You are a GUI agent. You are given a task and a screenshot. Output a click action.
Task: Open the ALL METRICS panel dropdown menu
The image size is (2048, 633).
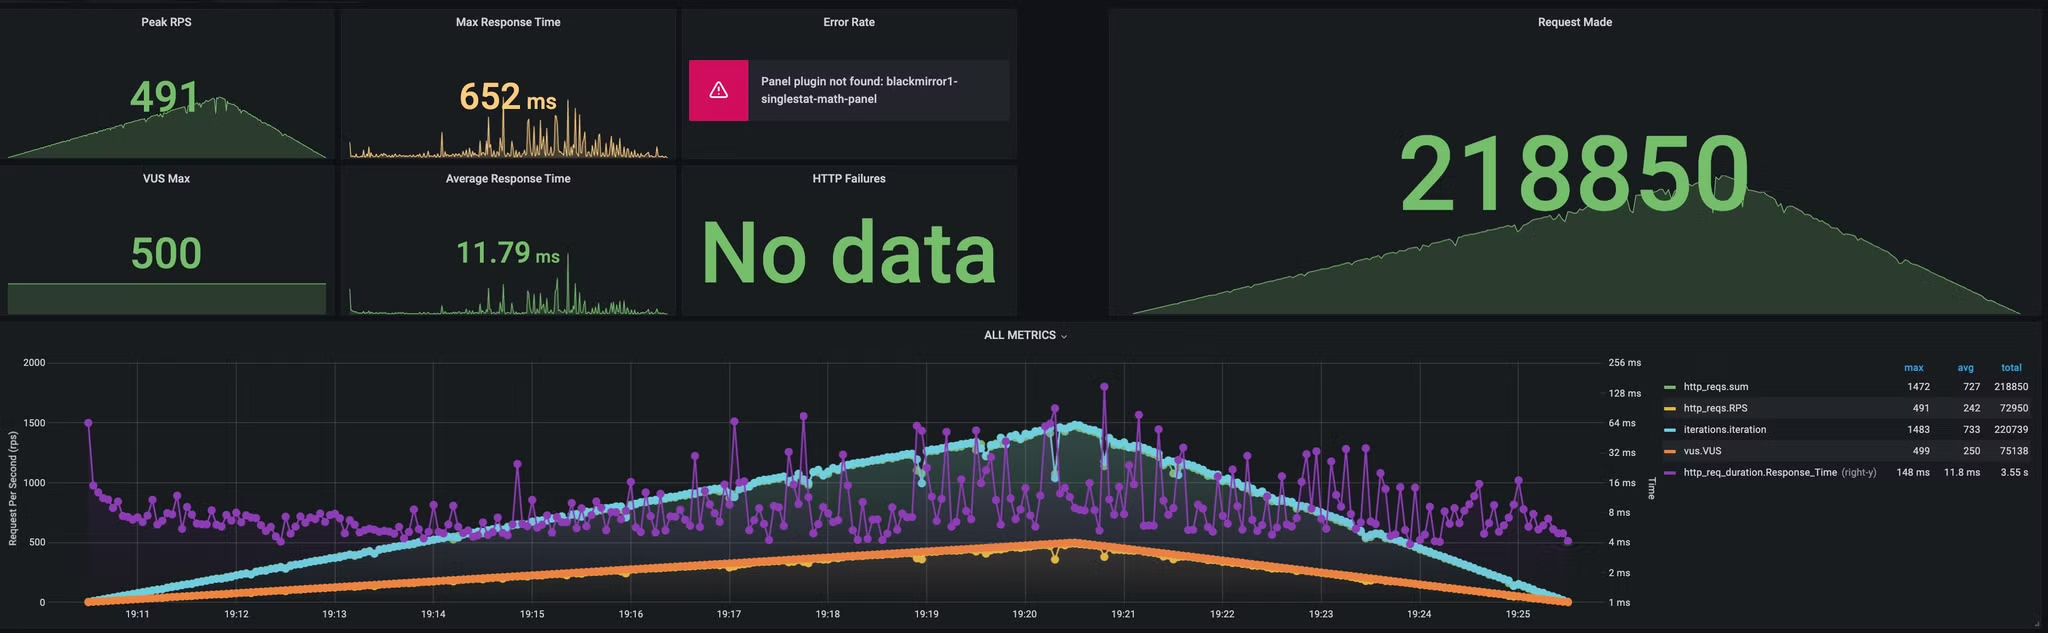1025,336
